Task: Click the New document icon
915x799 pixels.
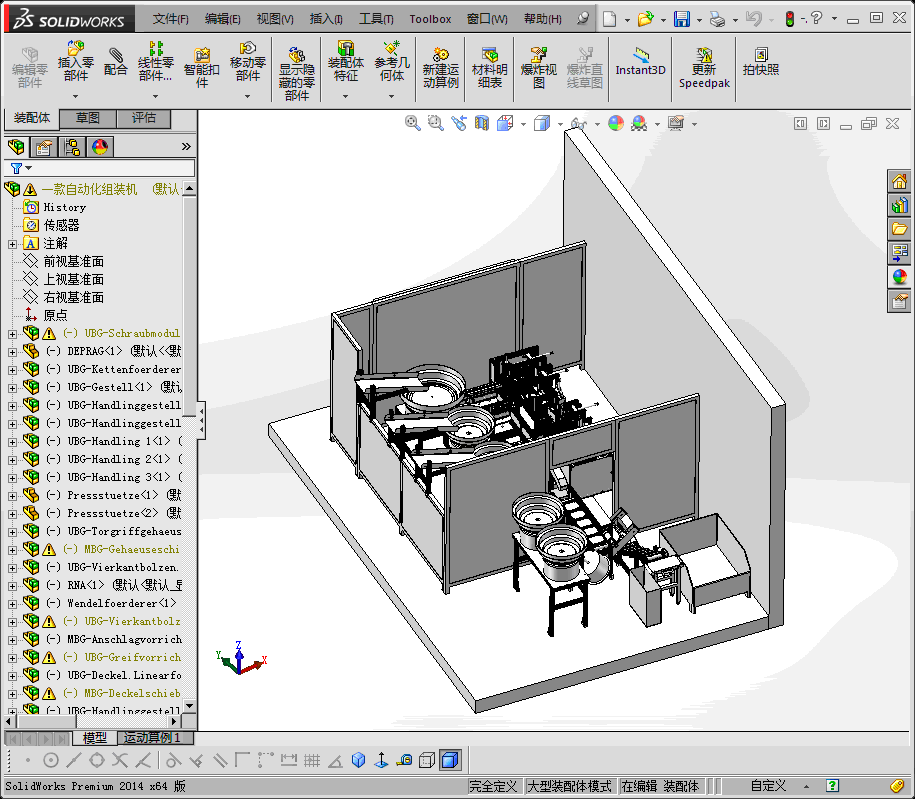Action: coord(609,19)
